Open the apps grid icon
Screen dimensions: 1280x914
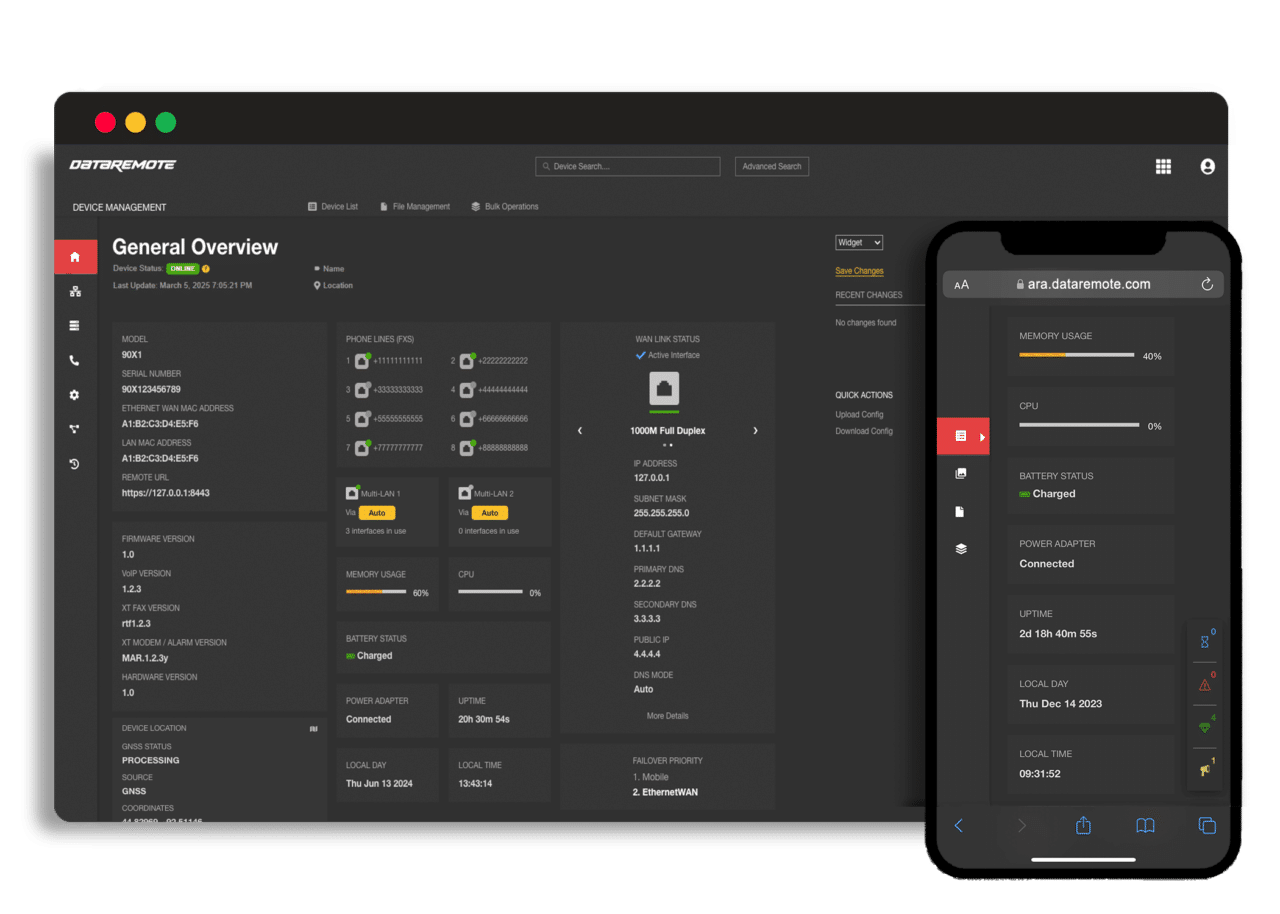(1163, 167)
